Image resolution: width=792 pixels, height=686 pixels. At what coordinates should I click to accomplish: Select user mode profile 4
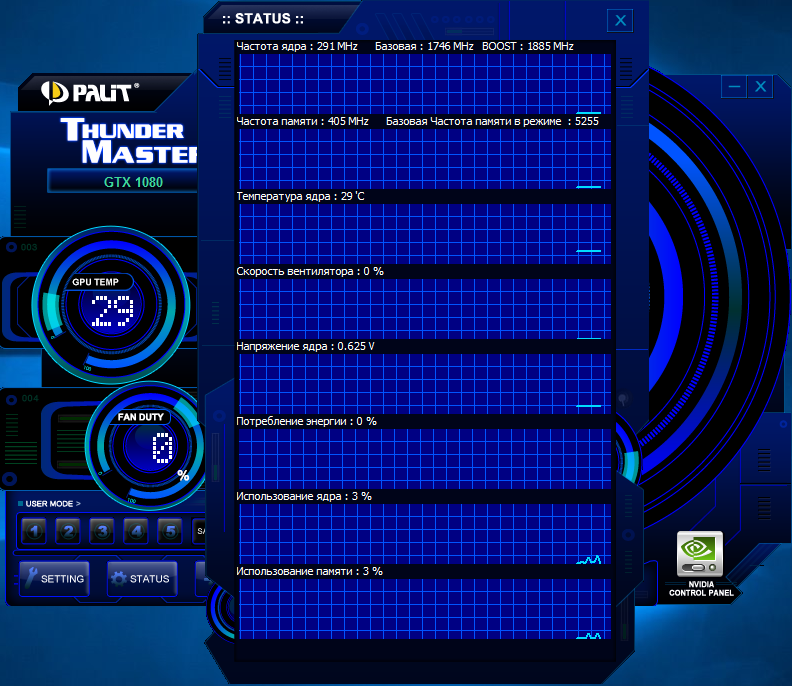[136, 531]
